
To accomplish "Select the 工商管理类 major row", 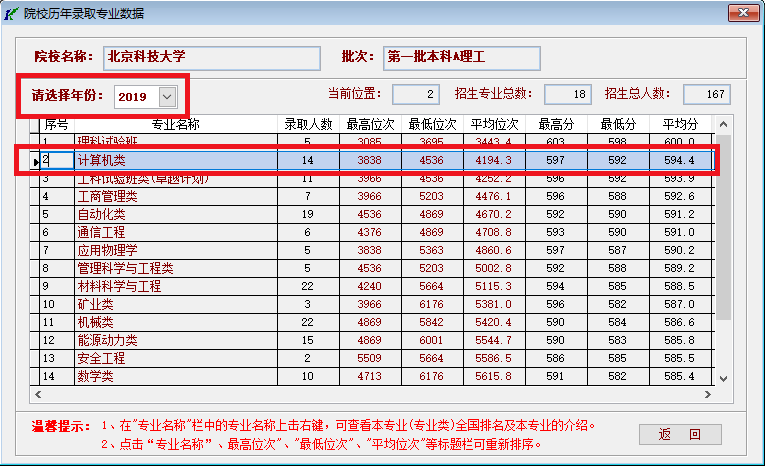I will (x=372, y=197).
